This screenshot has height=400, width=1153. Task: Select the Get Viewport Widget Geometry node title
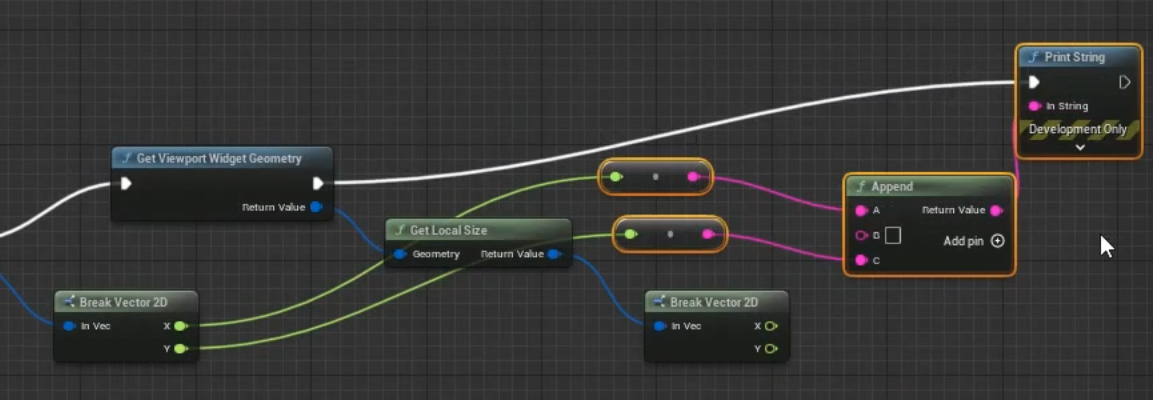pyautogui.click(x=219, y=158)
